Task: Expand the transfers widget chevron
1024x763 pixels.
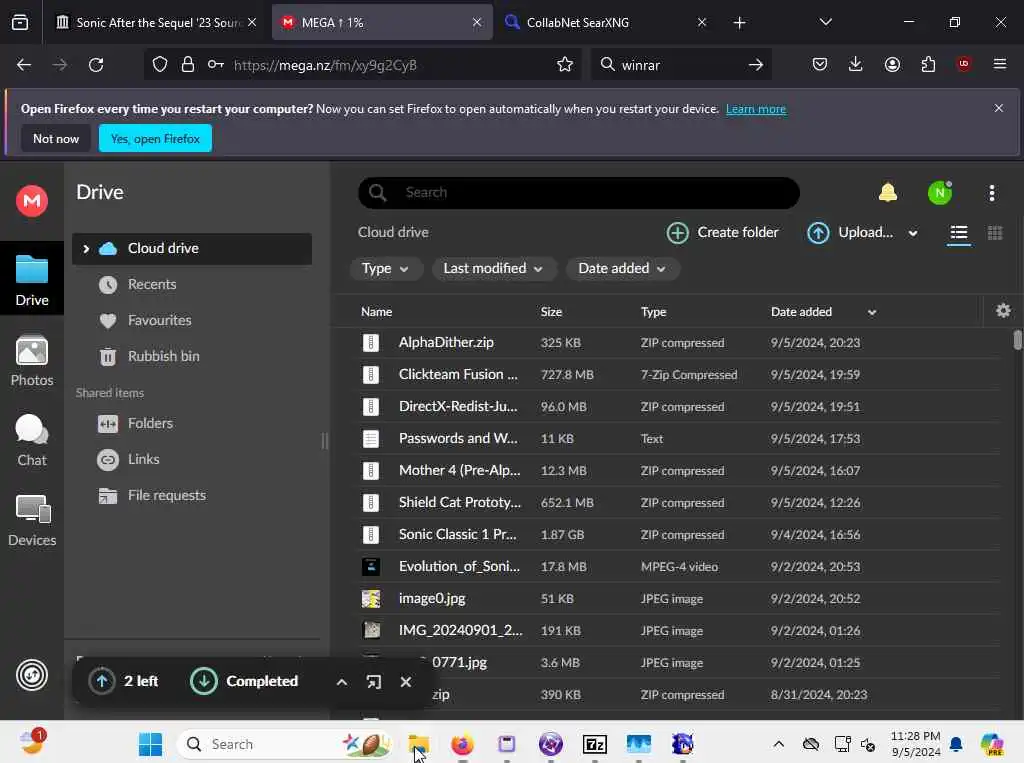Action: click(x=341, y=682)
